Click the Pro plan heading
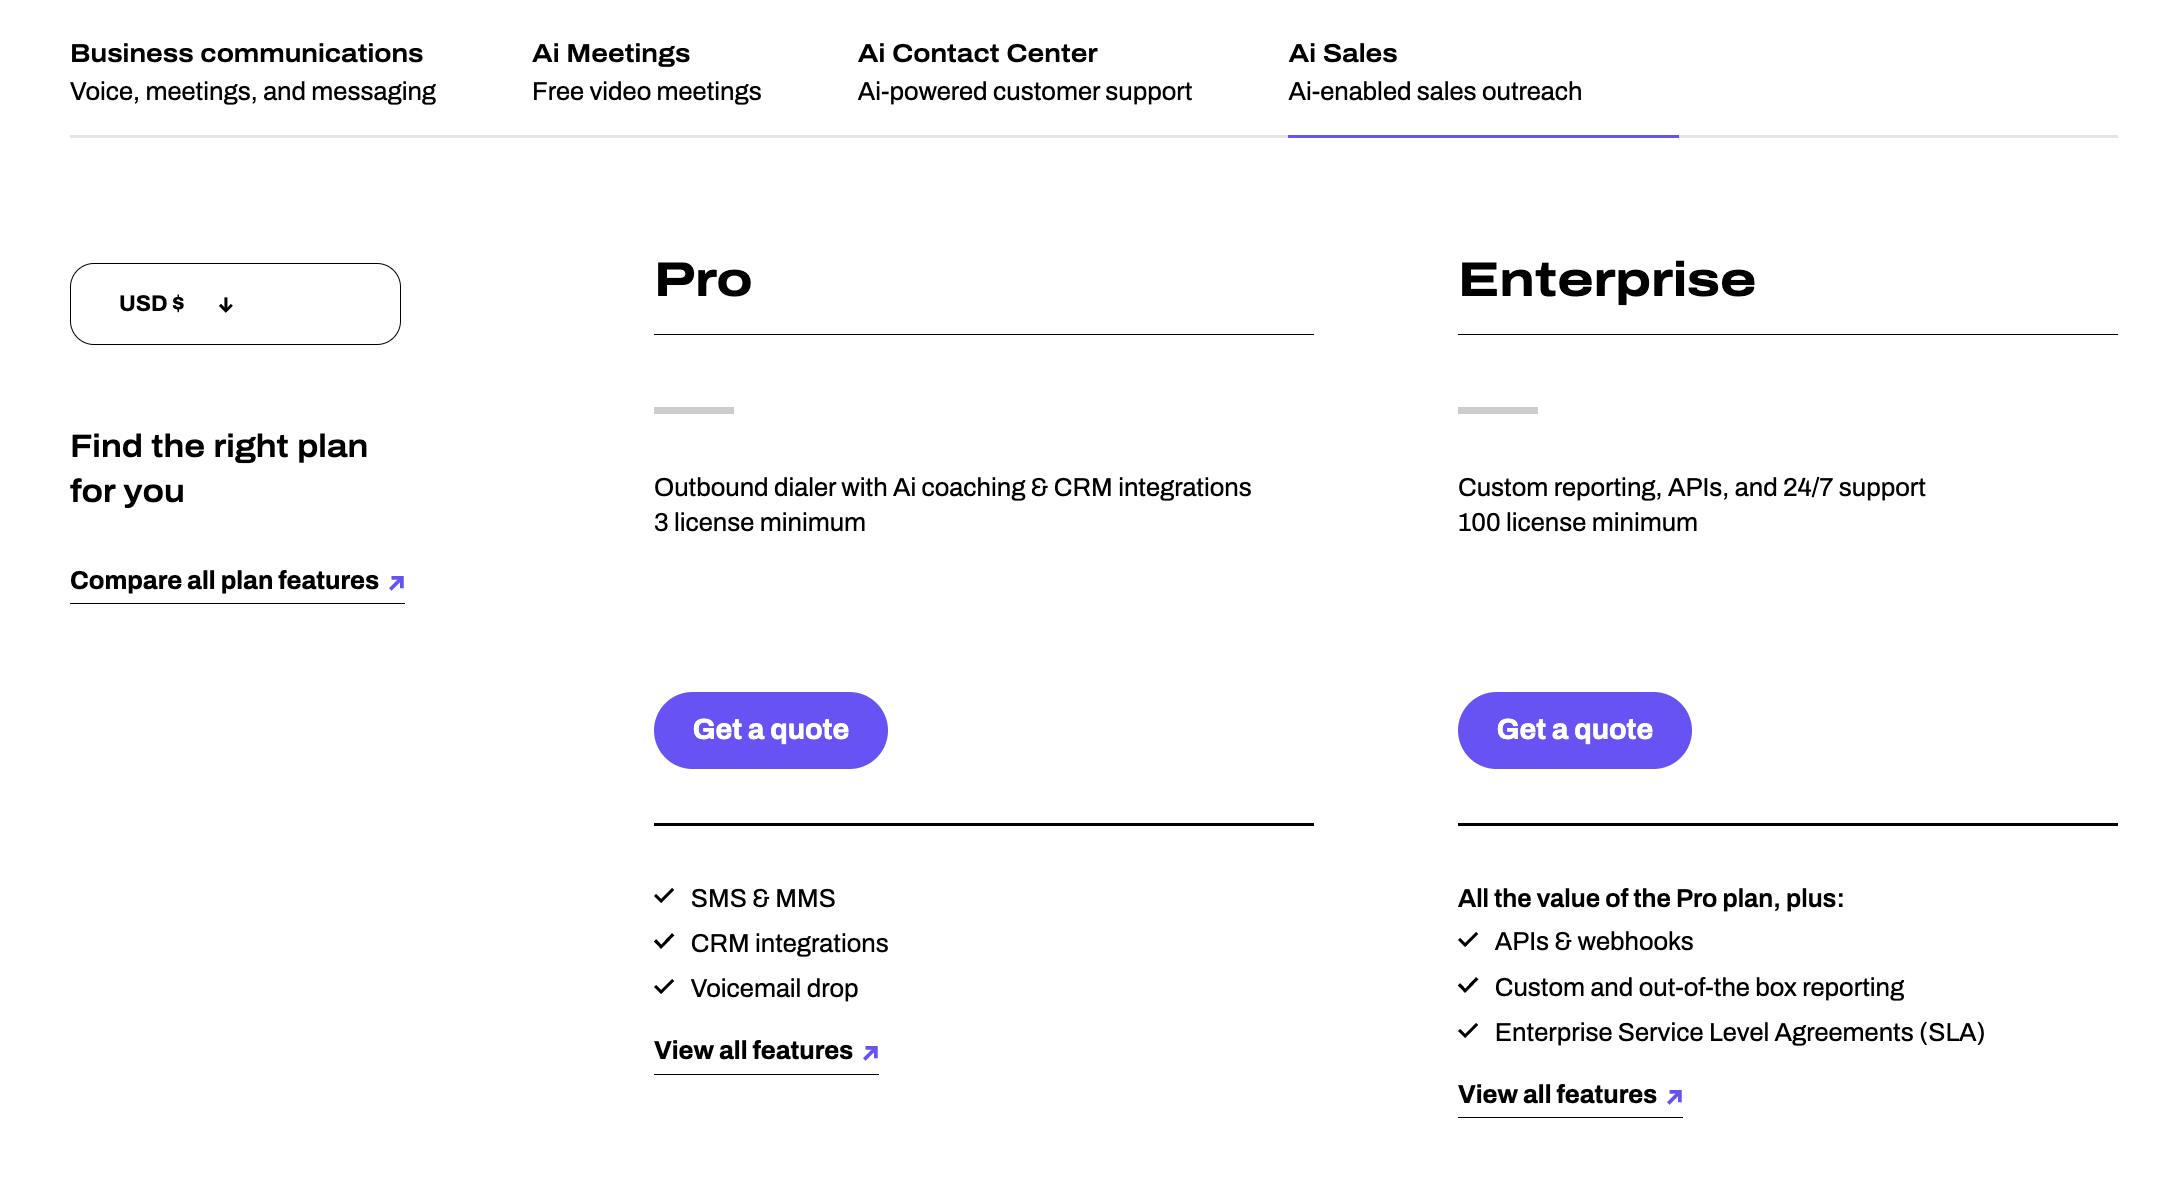The image size is (2170, 1194). 703,280
